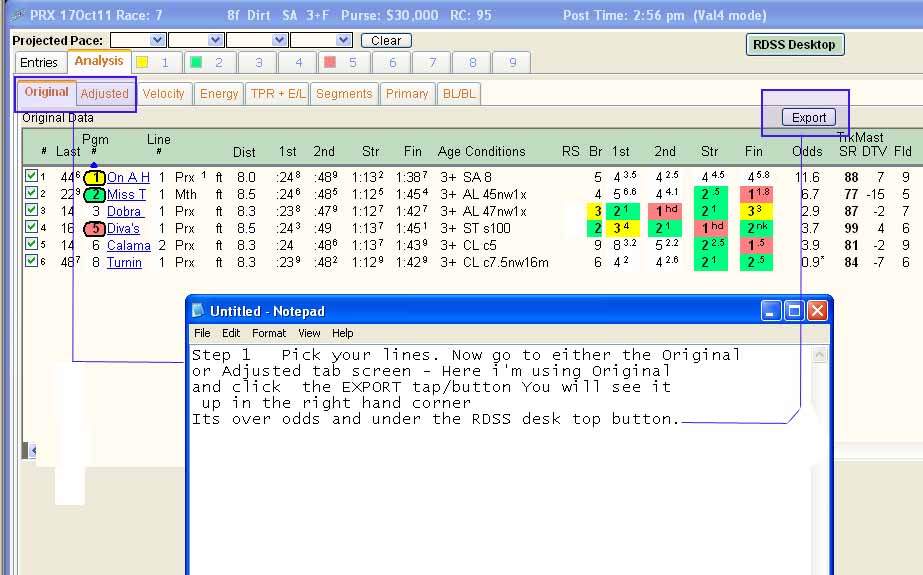The height and width of the screenshot is (575, 923).
Task: Open horse tab 3
Action: (258, 62)
